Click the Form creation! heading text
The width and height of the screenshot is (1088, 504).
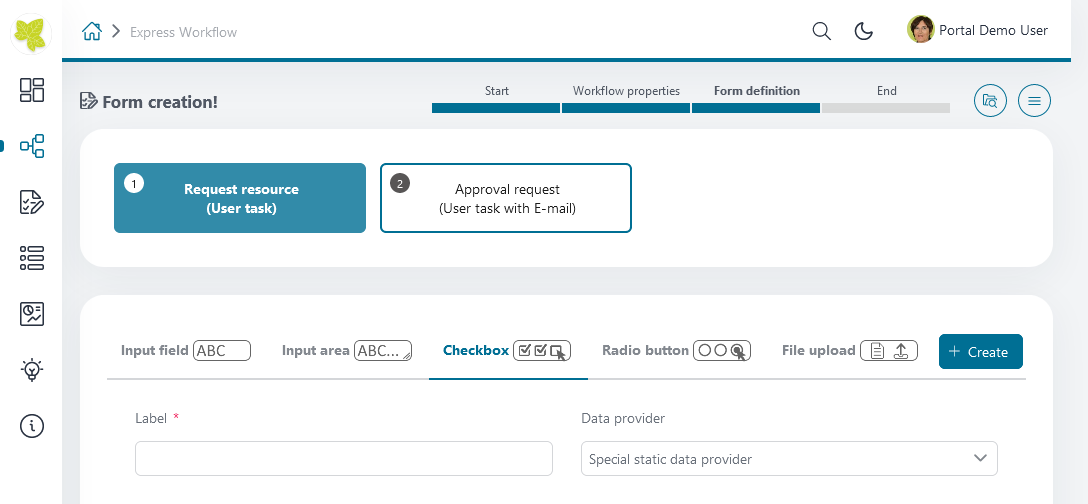point(160,102)
